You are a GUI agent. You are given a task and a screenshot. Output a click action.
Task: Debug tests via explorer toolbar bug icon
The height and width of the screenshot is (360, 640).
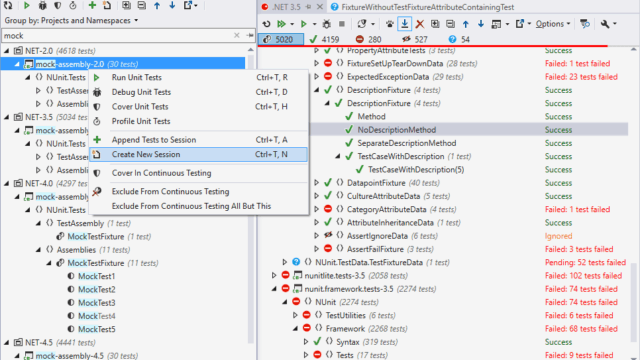point(42,5)
